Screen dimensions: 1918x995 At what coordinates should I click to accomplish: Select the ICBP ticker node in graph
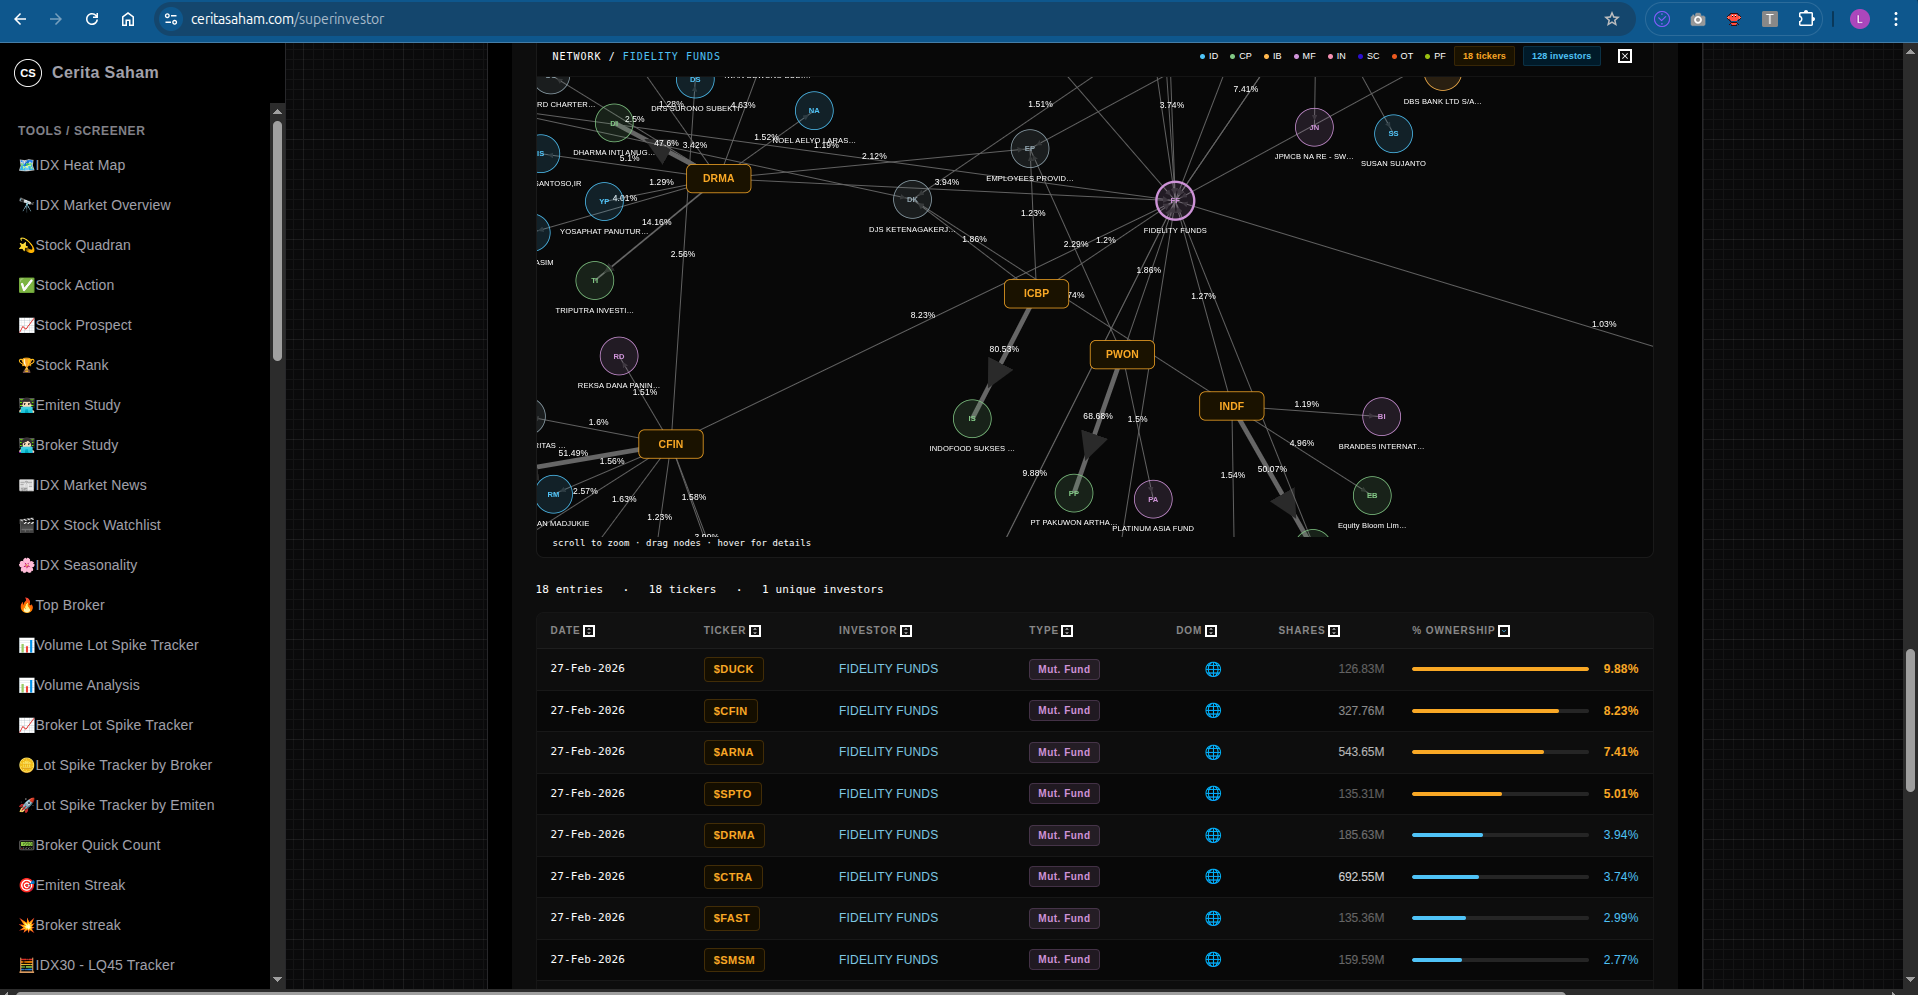(1036, 294)
